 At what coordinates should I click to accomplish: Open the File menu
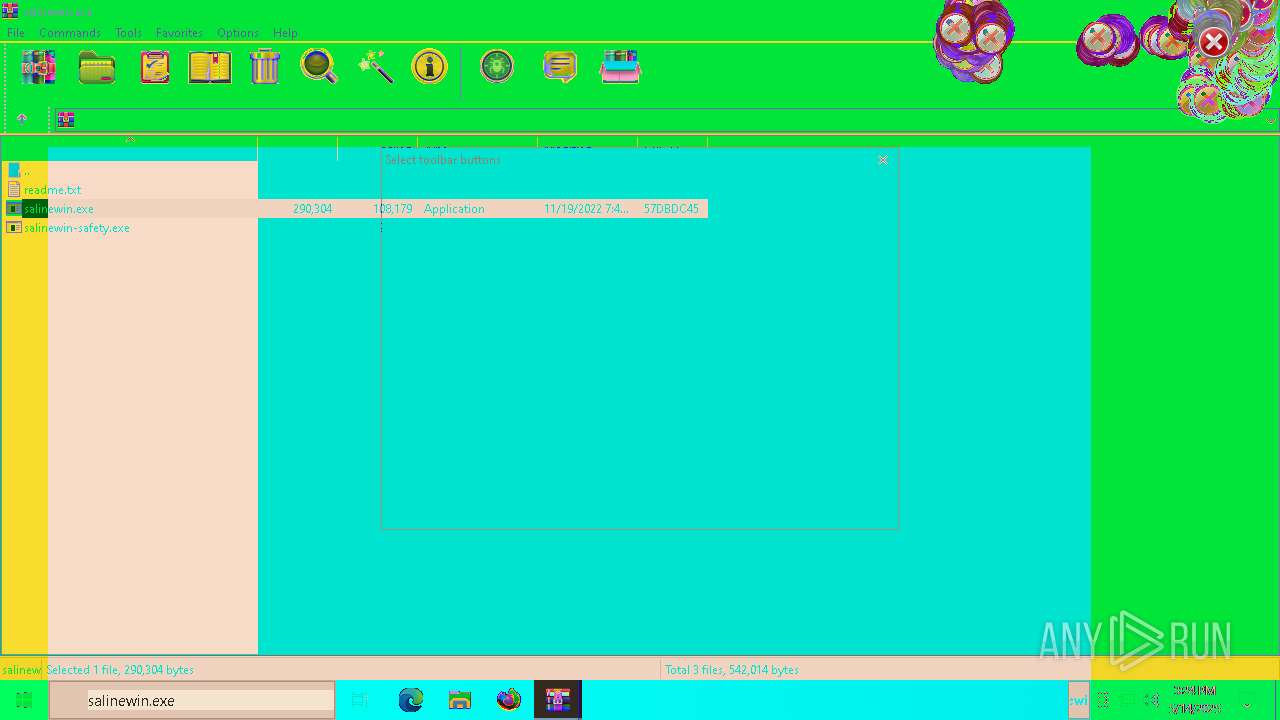pyautogui.click(x=16, y=33)
